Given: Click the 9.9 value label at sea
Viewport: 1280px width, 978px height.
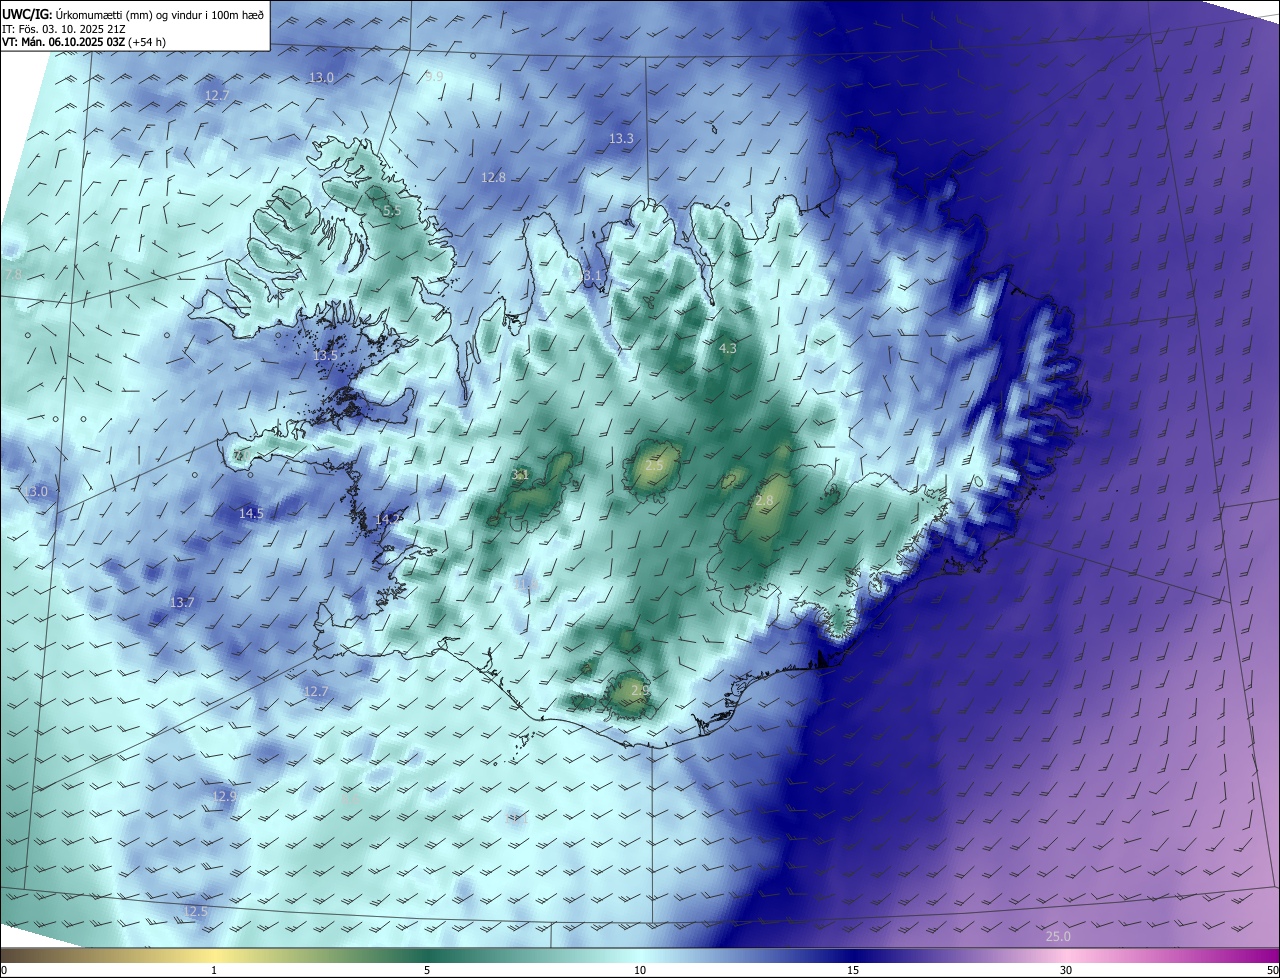Looking at the screenshot, I should click(434, 76).
